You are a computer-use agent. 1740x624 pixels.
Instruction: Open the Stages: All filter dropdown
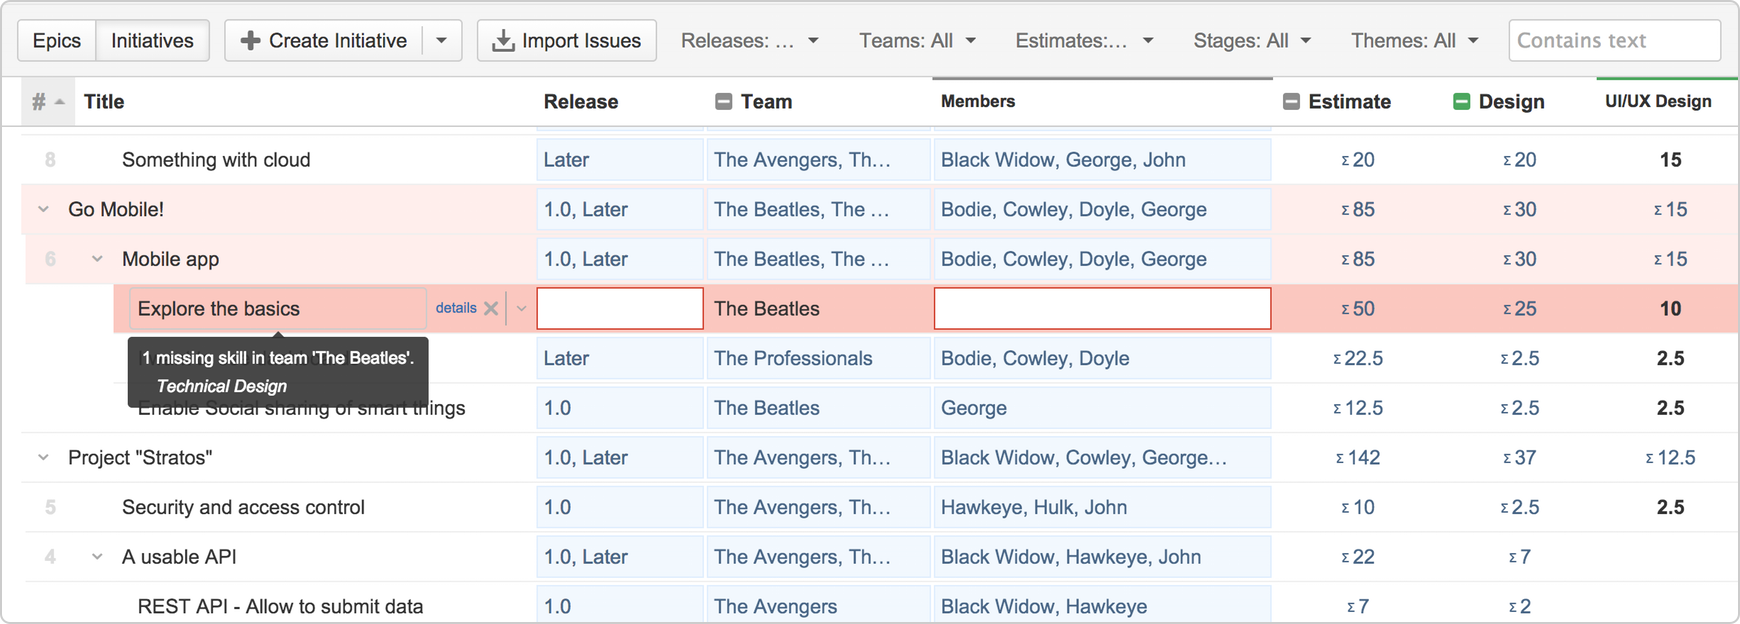(x=1251, y=41)
